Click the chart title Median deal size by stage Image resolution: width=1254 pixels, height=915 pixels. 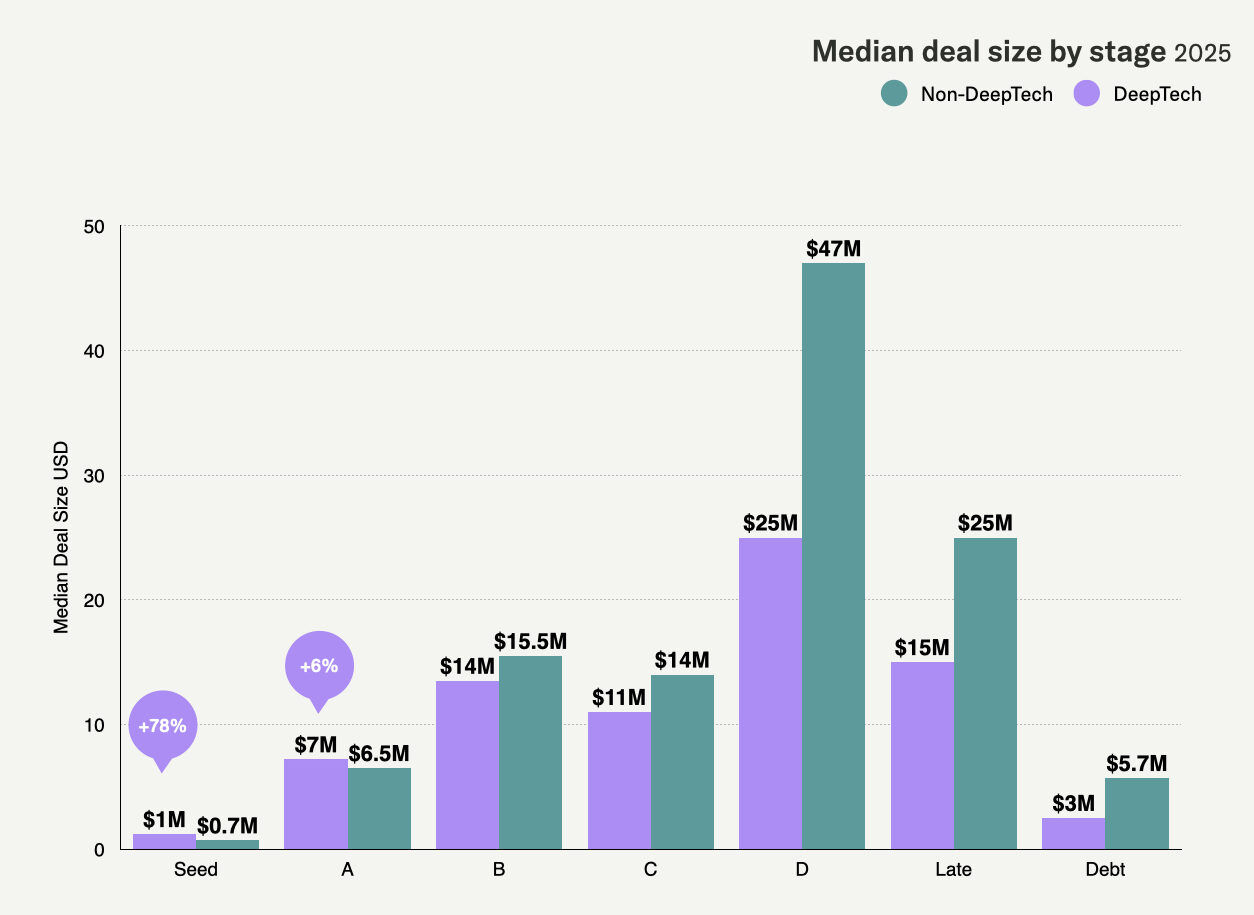pos(988,52)
